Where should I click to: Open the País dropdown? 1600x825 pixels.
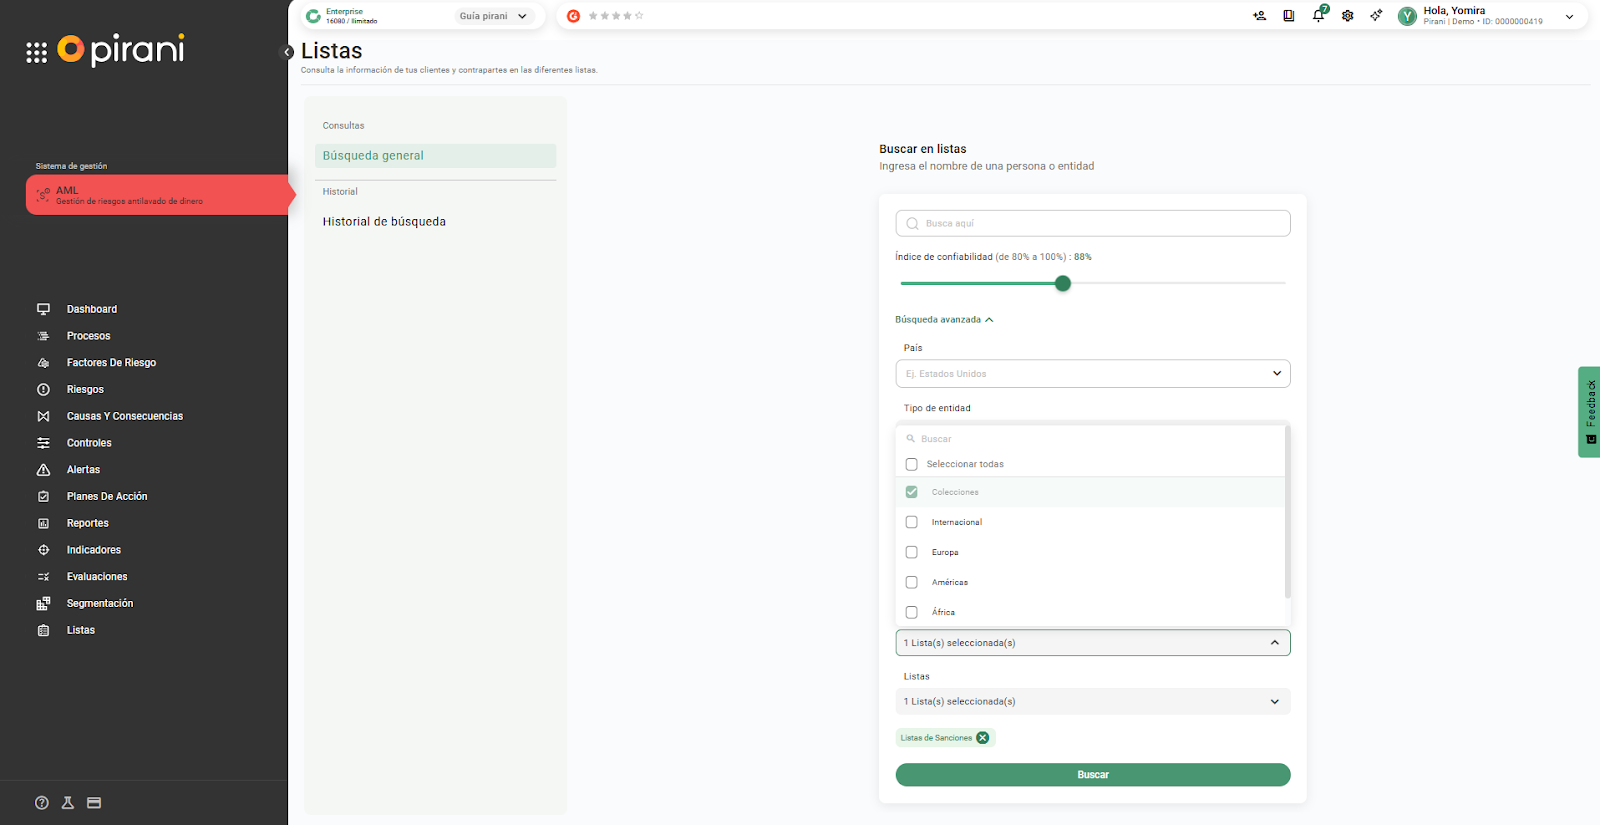[1092, 374]
